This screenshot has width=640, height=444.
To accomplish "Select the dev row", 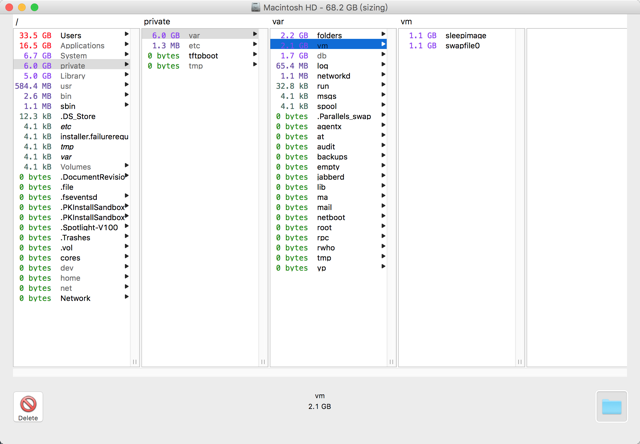I will point(72,268).
